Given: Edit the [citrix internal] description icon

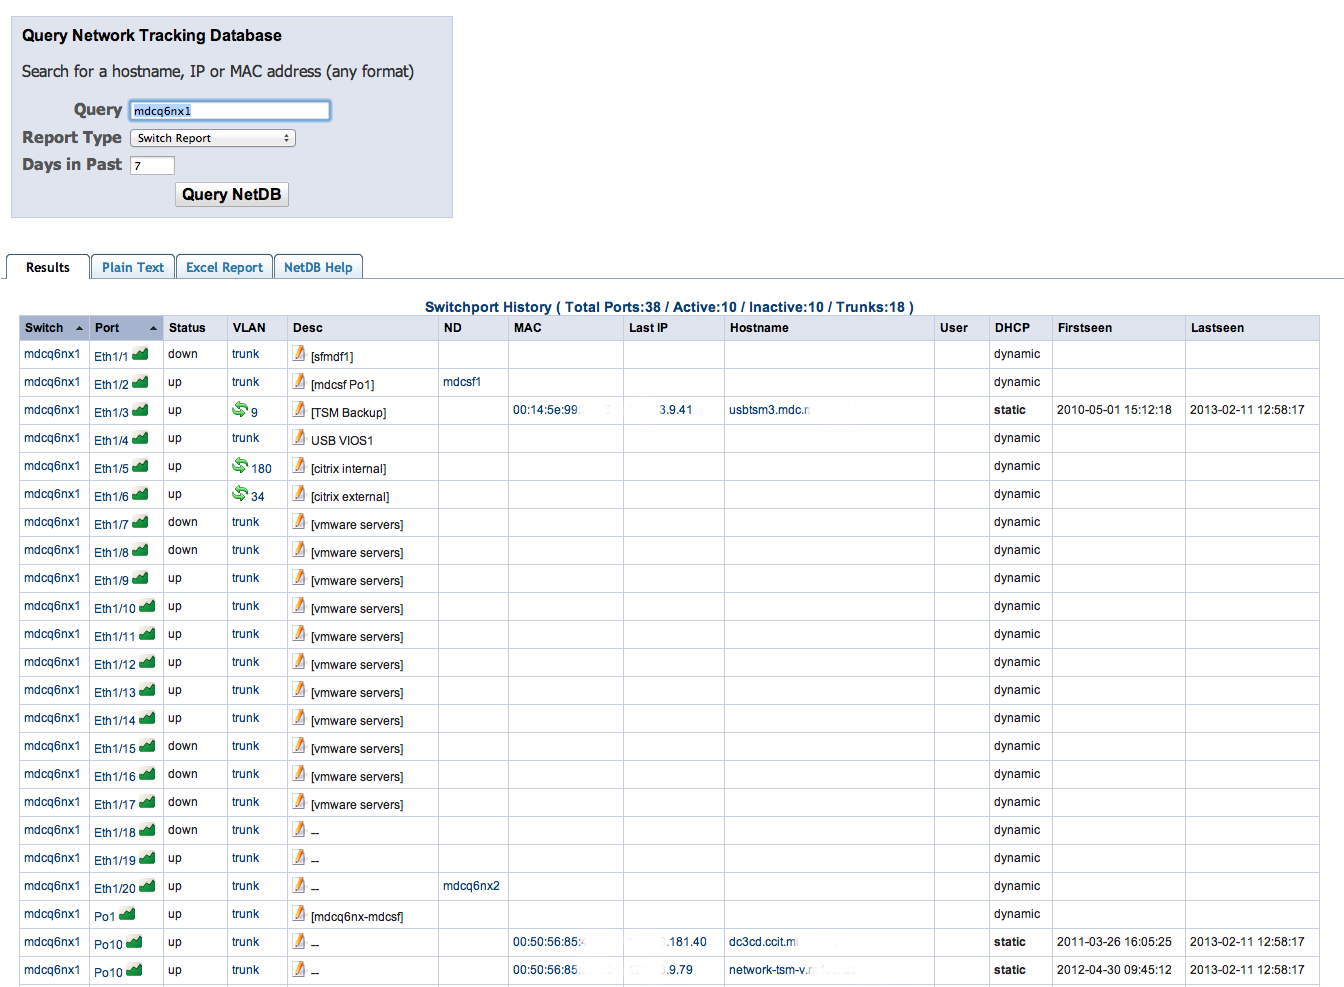Looking at the screenshot, I should [x=299, y=465].
